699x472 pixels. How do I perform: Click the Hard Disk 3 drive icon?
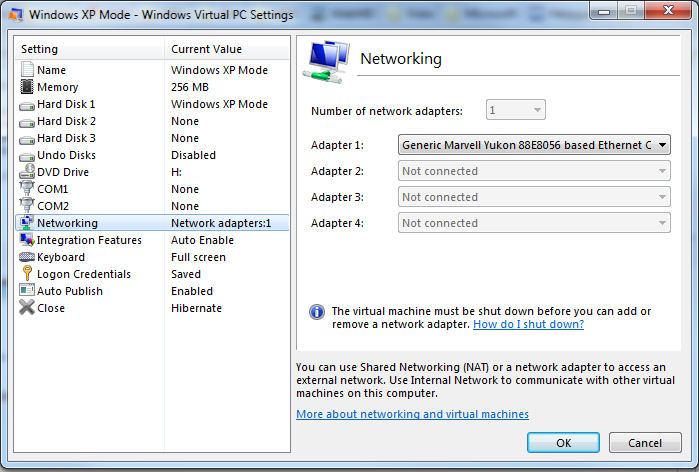[27, 140]
